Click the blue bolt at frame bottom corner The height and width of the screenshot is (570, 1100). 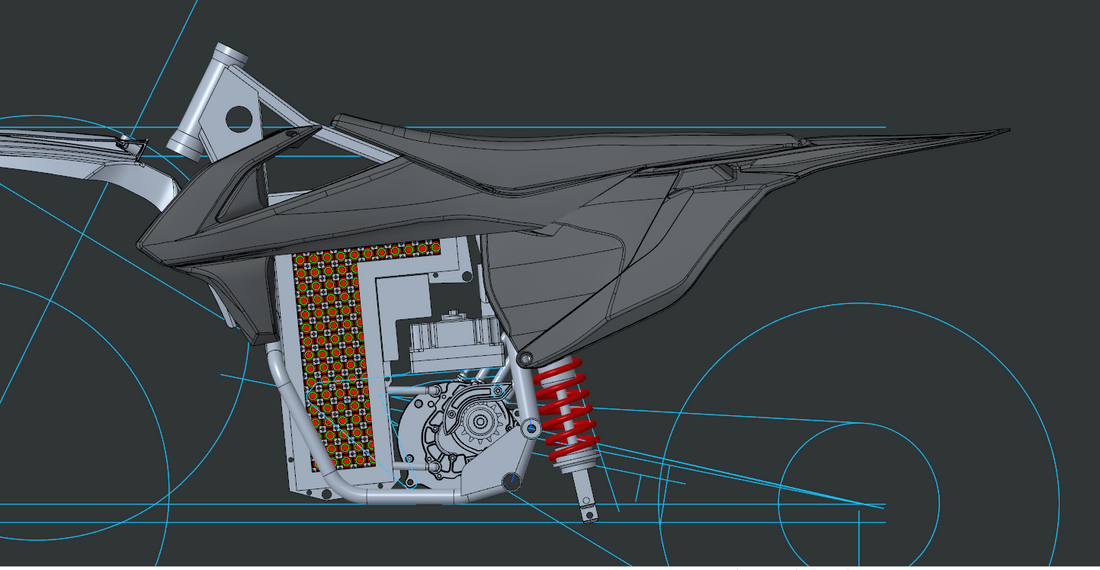tap(513, 482)
